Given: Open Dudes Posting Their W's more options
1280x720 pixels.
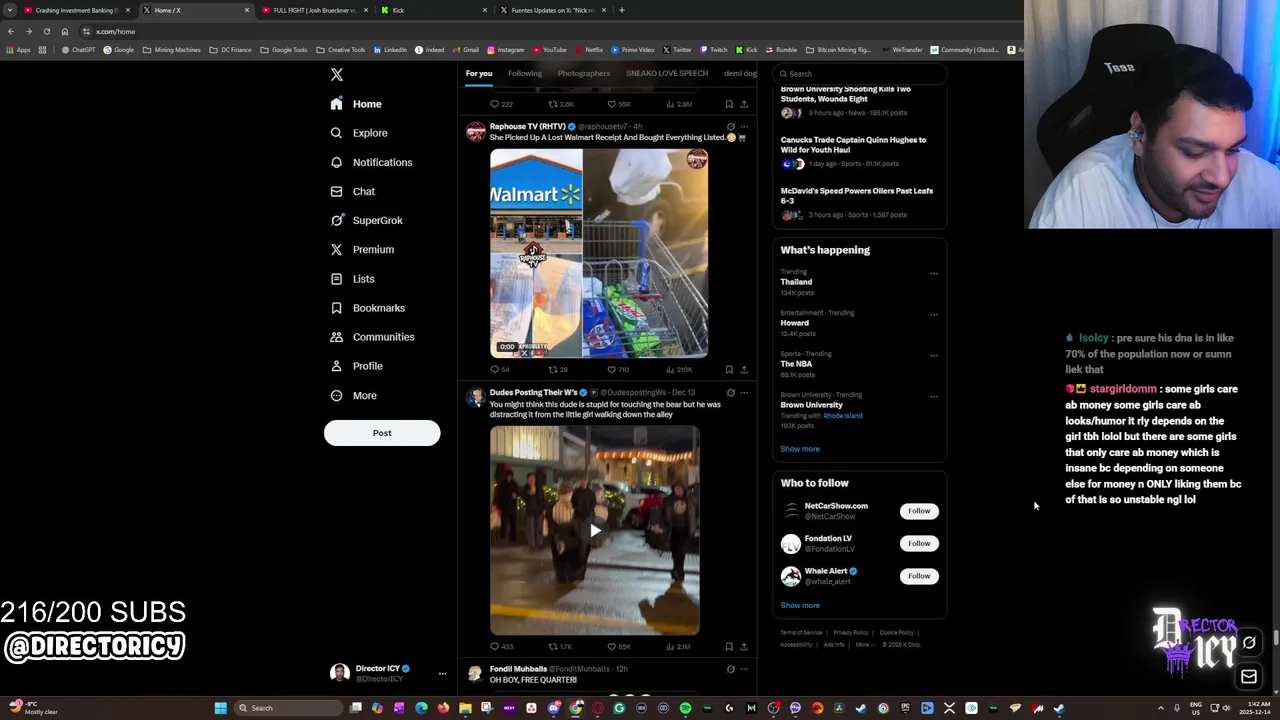Looking at the screenshot, I should 744,393.
